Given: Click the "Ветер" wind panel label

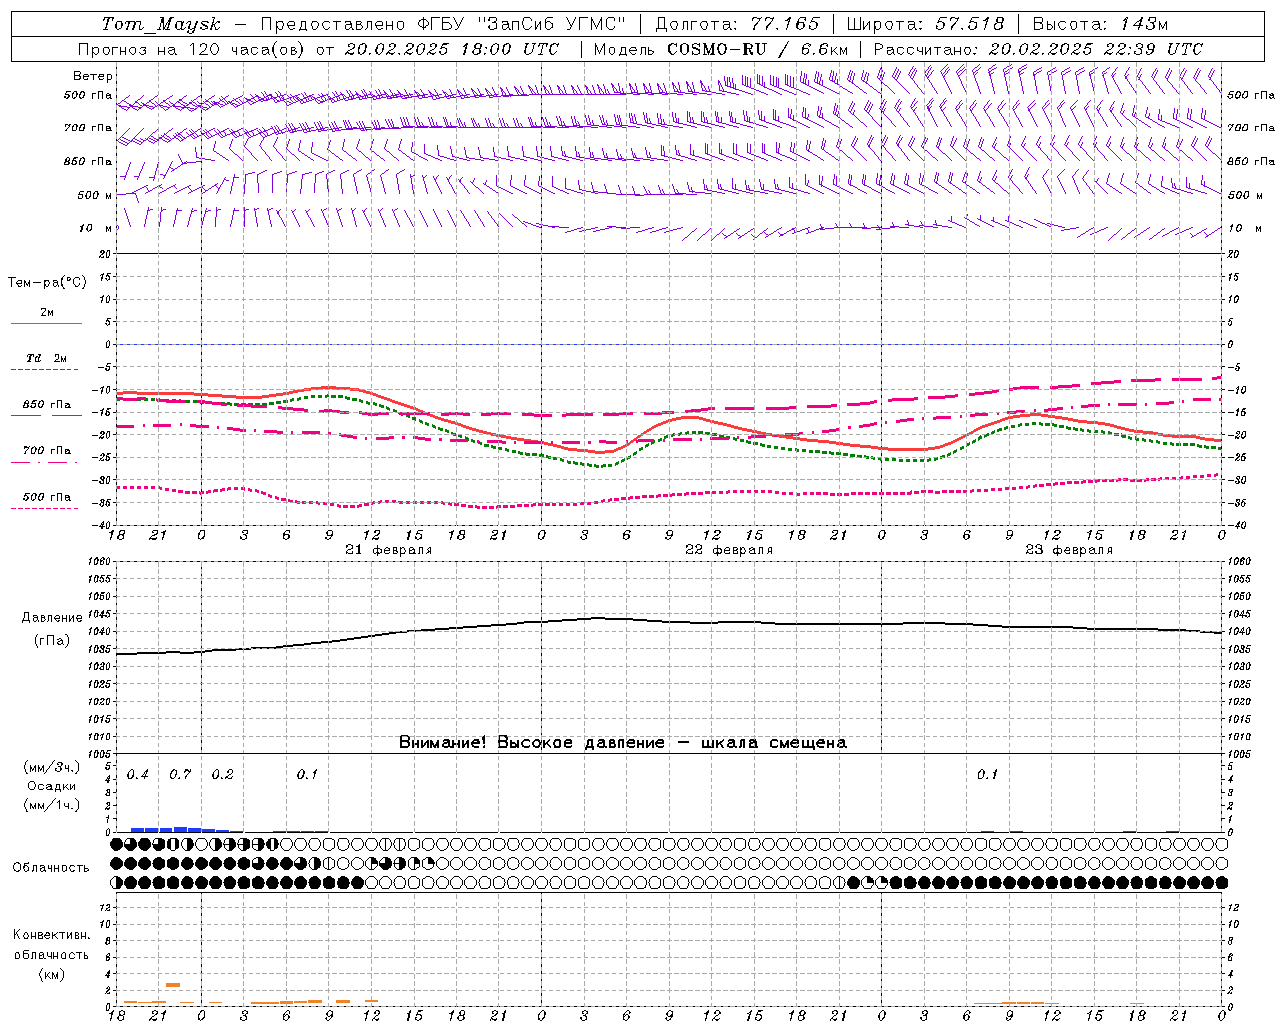Looking at the screenshot, I should (x=93, y=76).
